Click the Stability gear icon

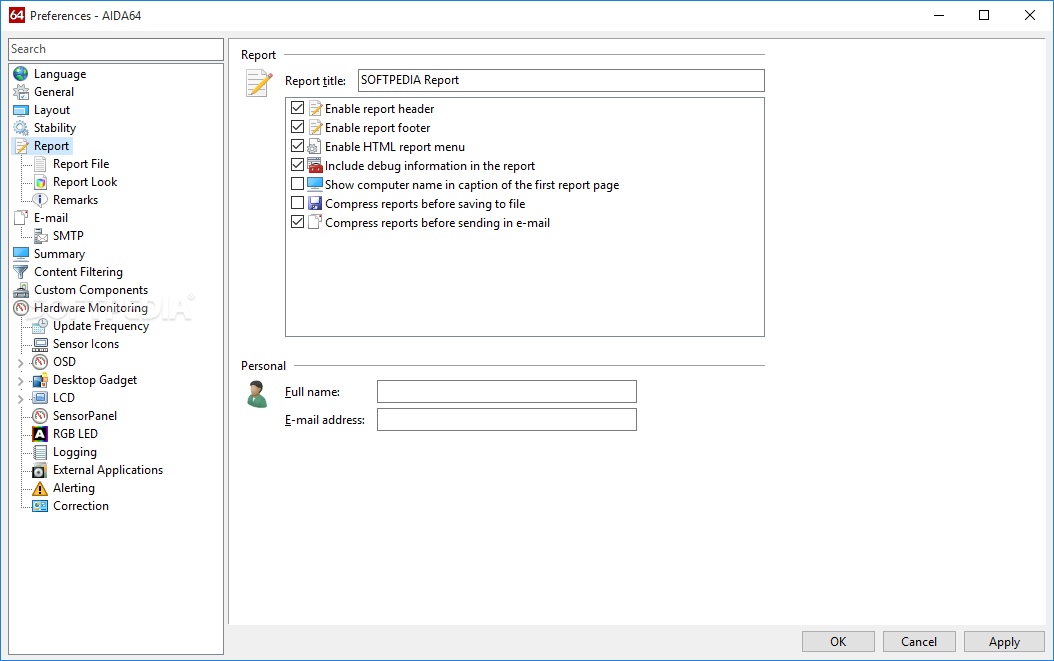tap(21, 128)
